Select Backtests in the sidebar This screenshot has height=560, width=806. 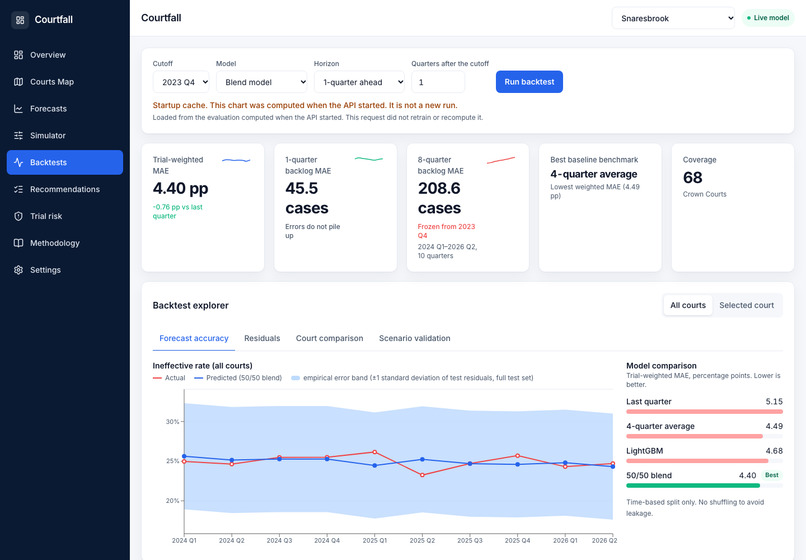[65, 162]
